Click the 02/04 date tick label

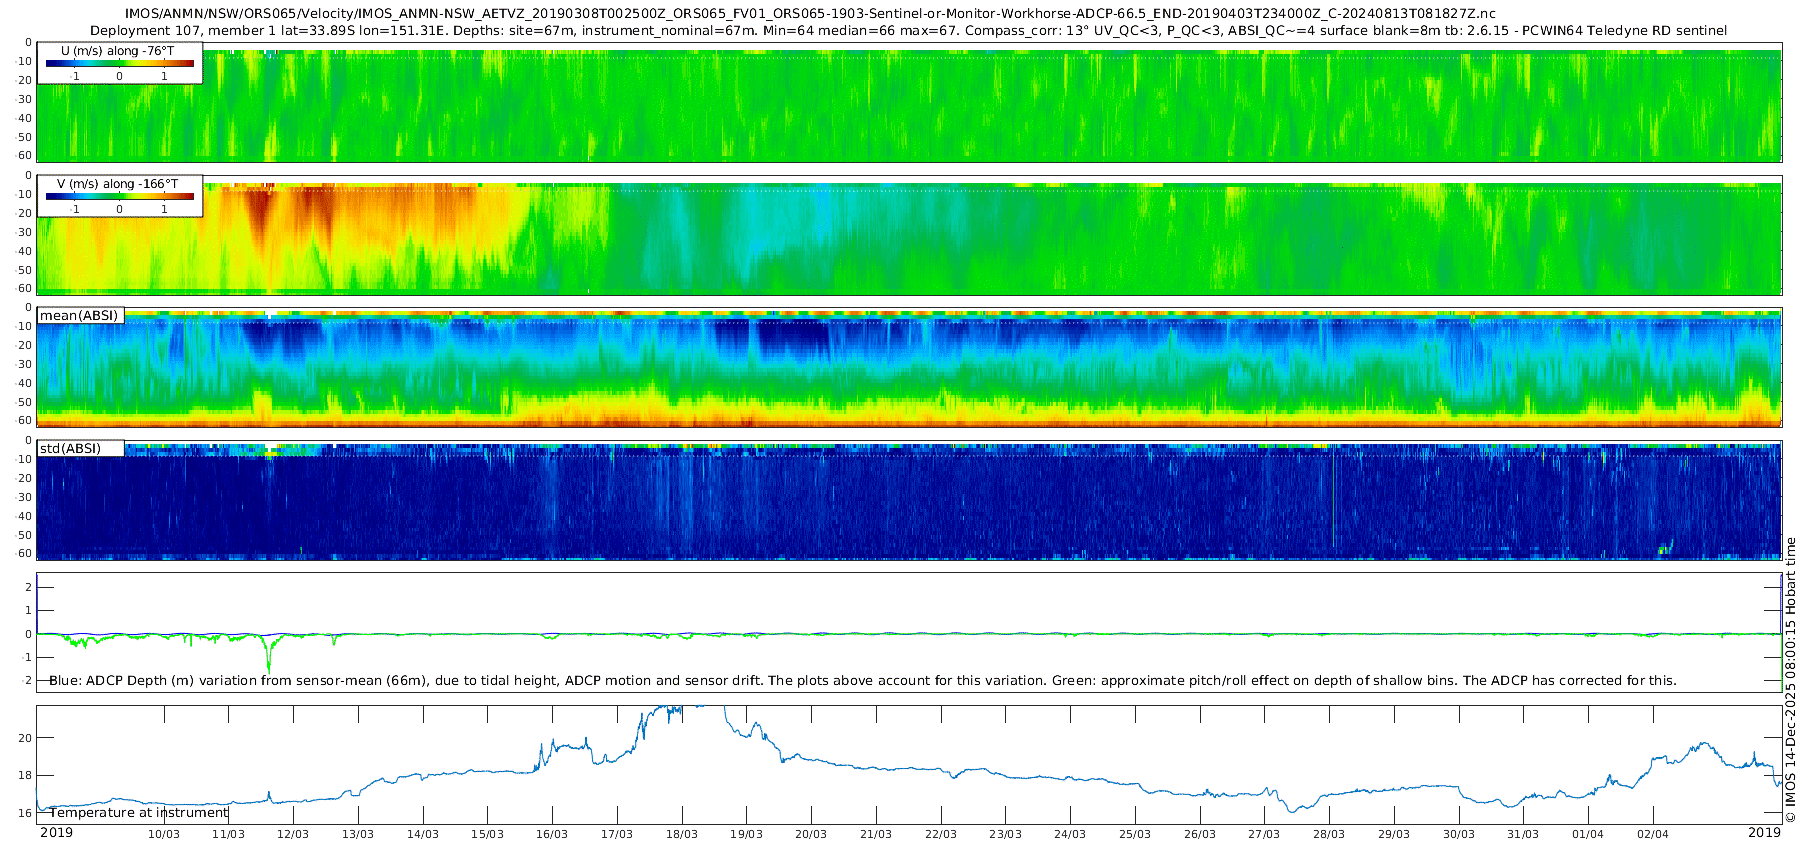click(x=1653, y=834)
